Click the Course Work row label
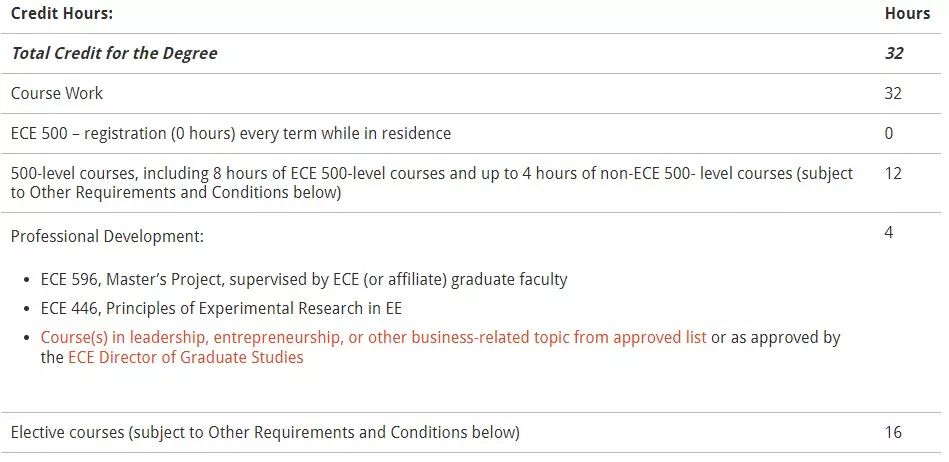Screen dimensions: 949x462 pos(57,93)
